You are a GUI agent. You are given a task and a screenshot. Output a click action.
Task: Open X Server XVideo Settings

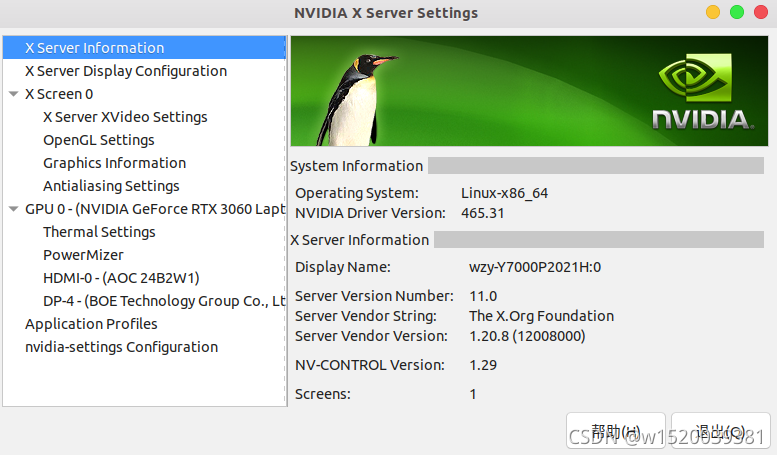point(125,117)
